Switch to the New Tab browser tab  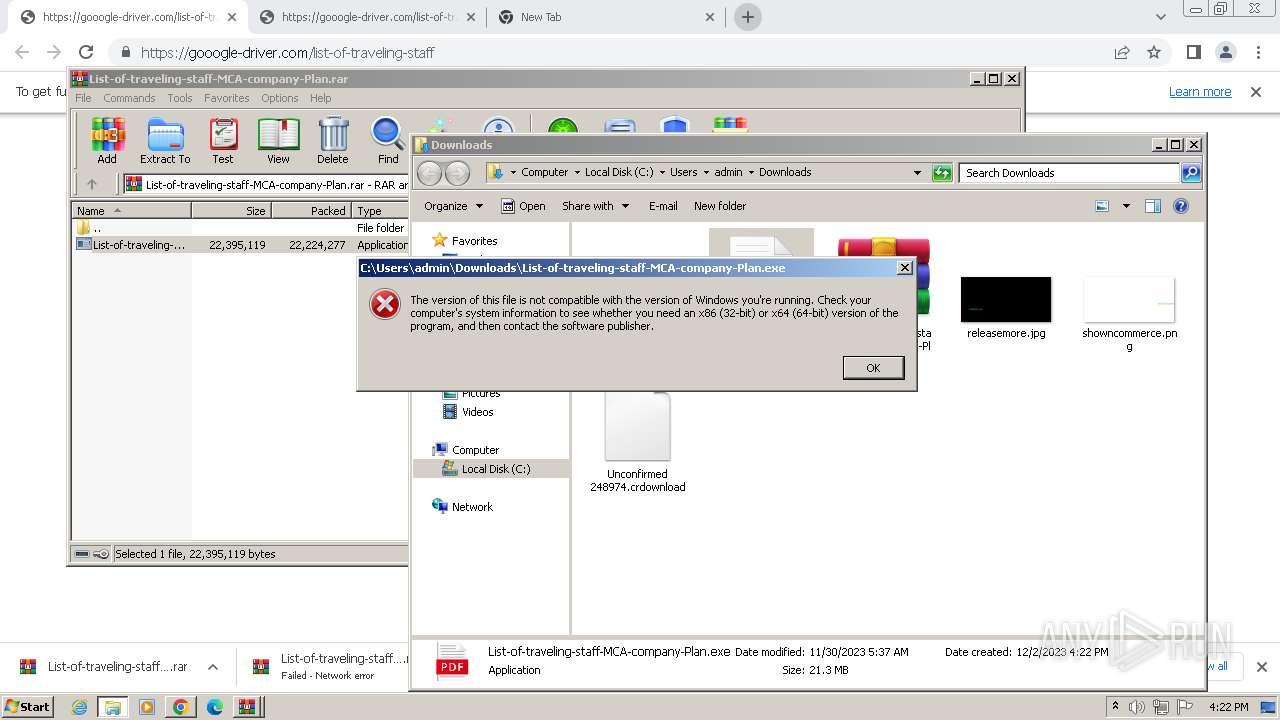[x=606, y=17]
